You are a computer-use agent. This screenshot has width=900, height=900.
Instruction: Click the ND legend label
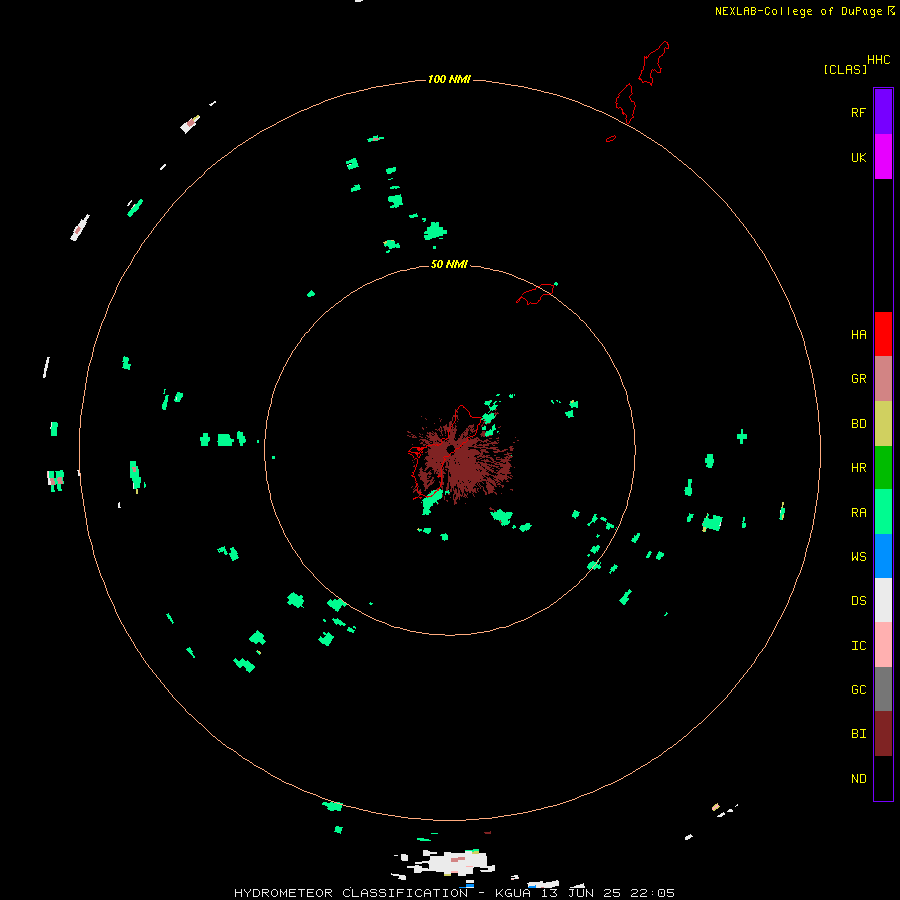(x=858, y=779)
